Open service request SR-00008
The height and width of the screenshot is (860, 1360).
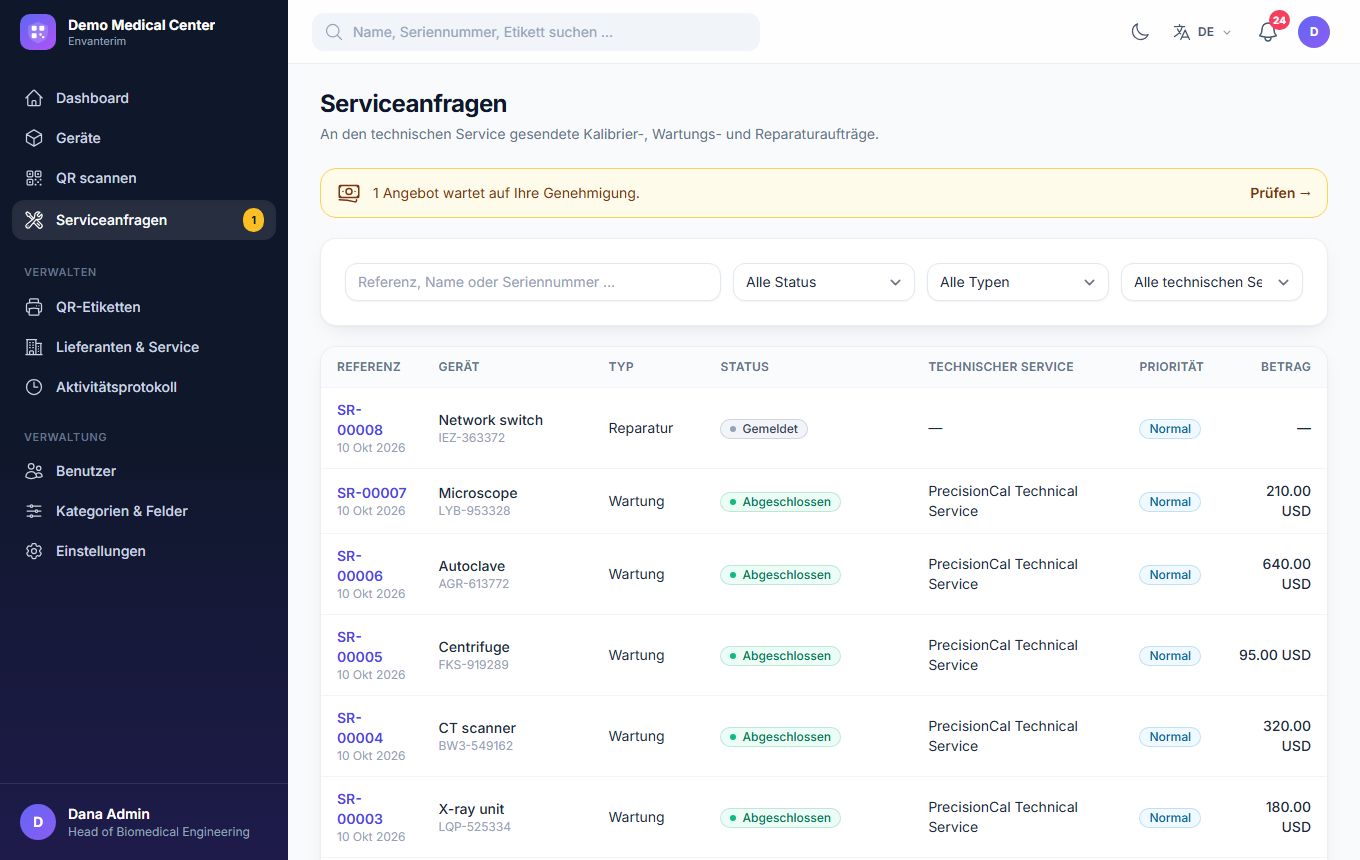click(360, 420)
